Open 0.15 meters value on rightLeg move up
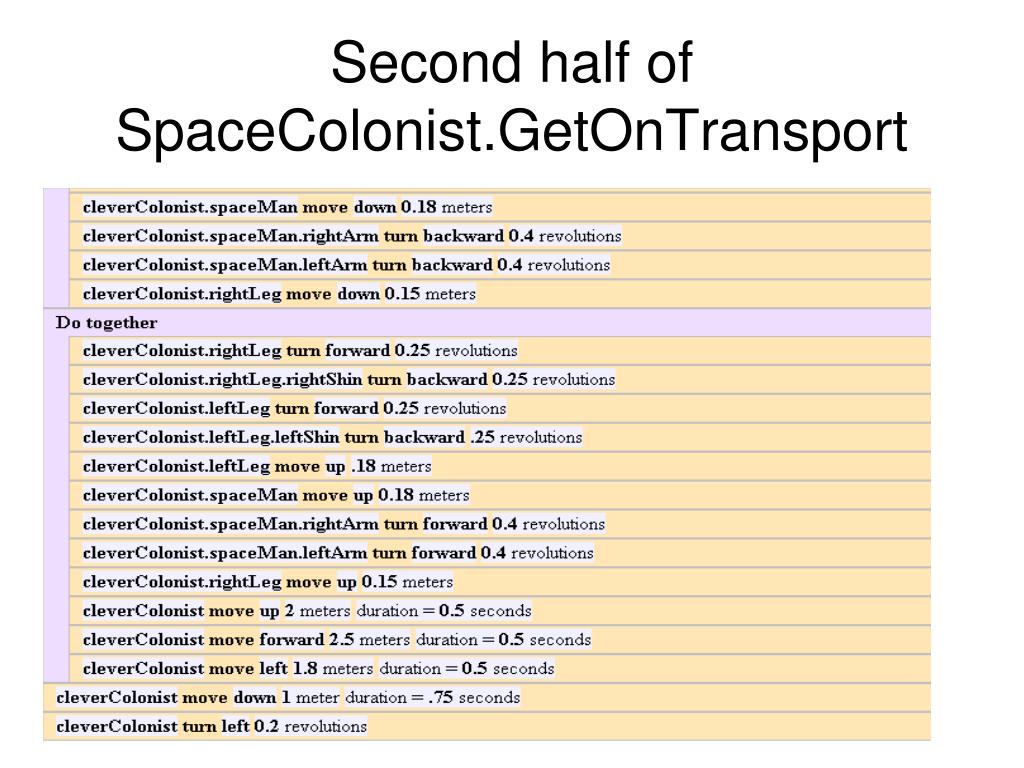The width and height of the screenshot is (1024, 768). pyautogui.click(x=408, y=582)
